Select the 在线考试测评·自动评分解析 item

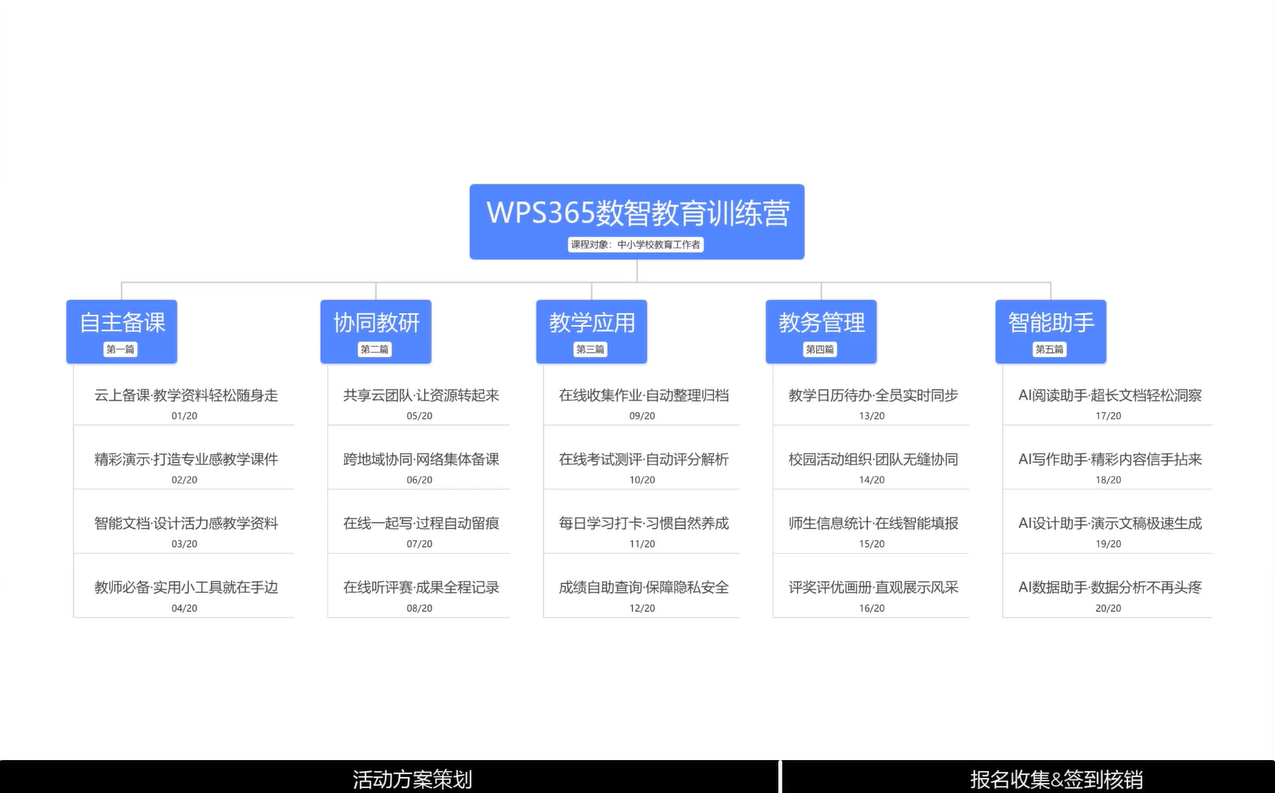tap(643, 460)
